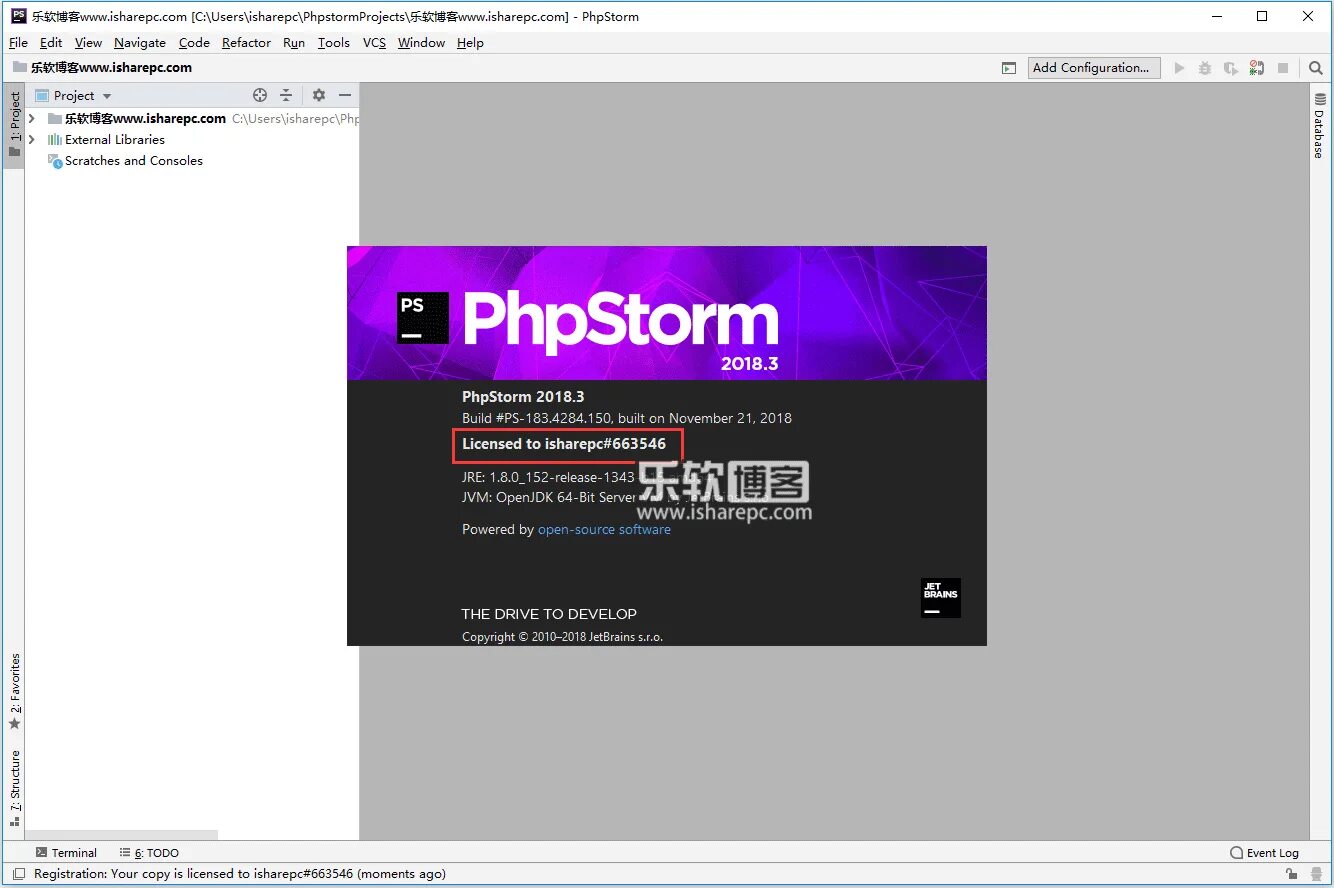Viewport: 1334px width, 888px height.
Task: Click Scroll from Source target icon
Action: tap(260, 95)
